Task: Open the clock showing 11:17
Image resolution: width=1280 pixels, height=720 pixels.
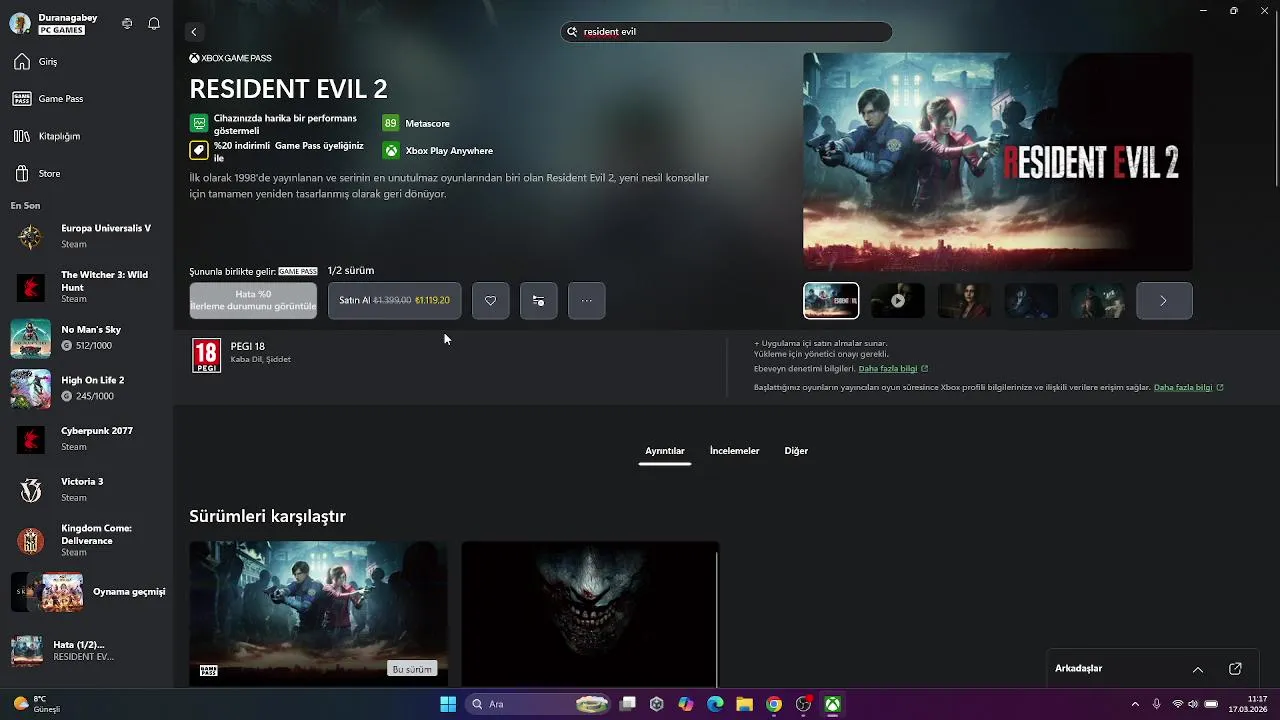Action: point(1248,704)
